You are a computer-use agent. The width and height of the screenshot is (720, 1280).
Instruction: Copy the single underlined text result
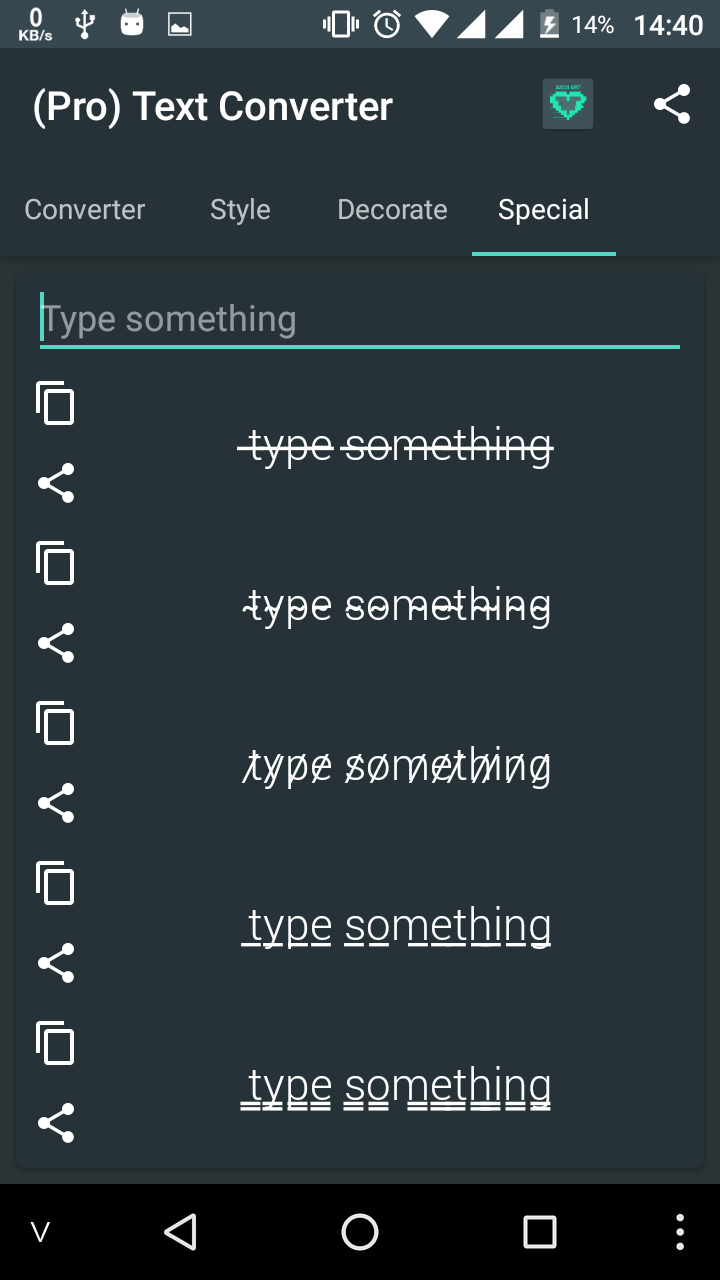coord(56,883)
